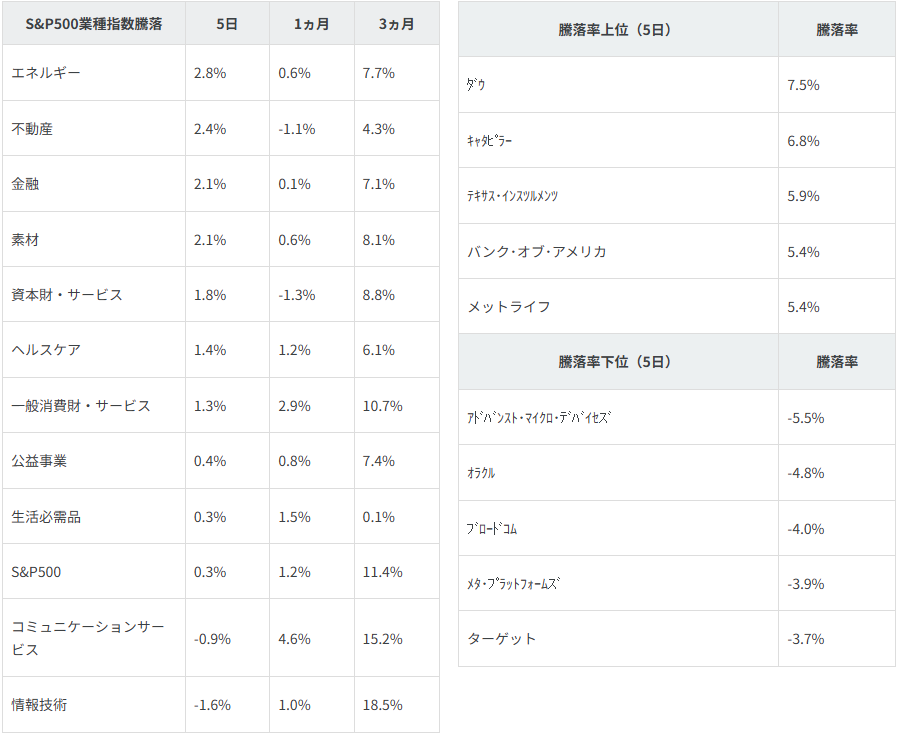Image resolution: width=900 pixels, height=736 pixels.
Task: Select the 金融 sector cell
Action: point(26,184)
